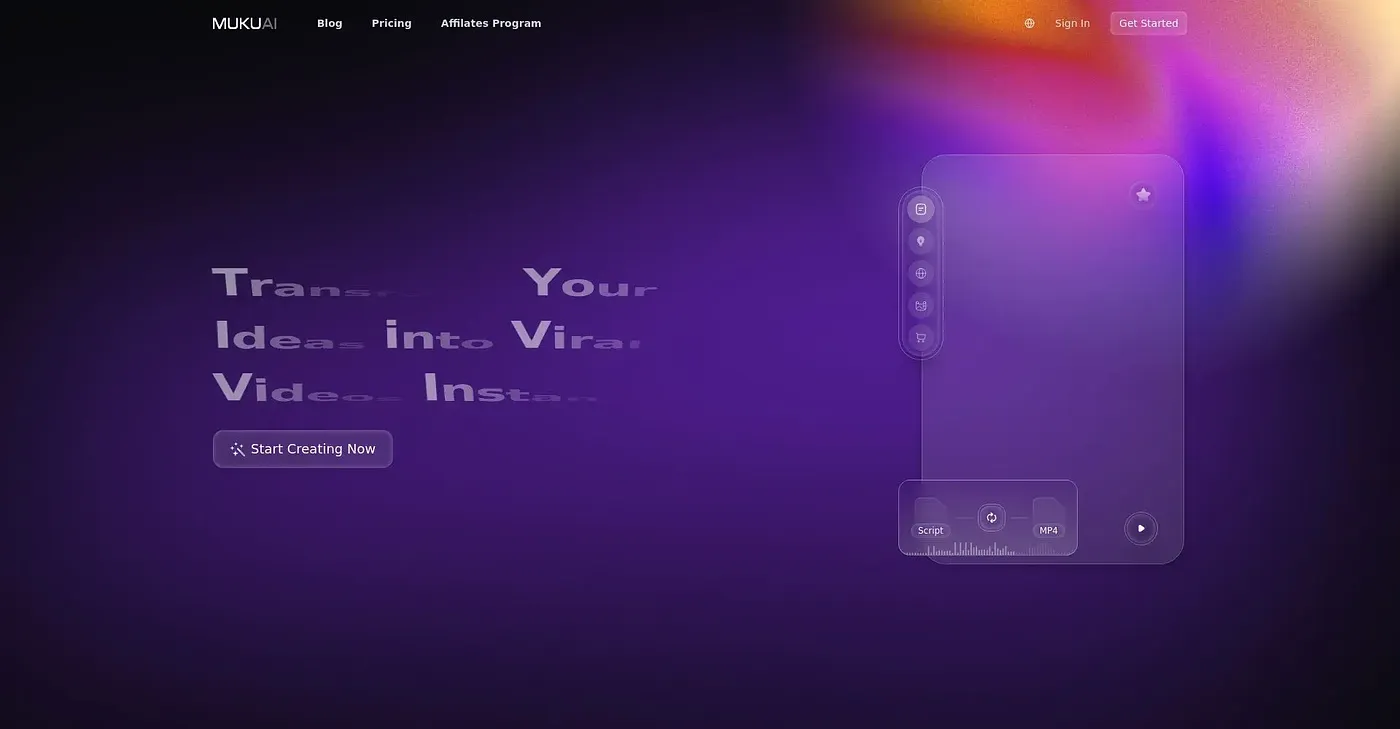Screen dimensions: 1400x729
Task: Select the location pin icon in sidebar pill
Action: pos(921,241)
